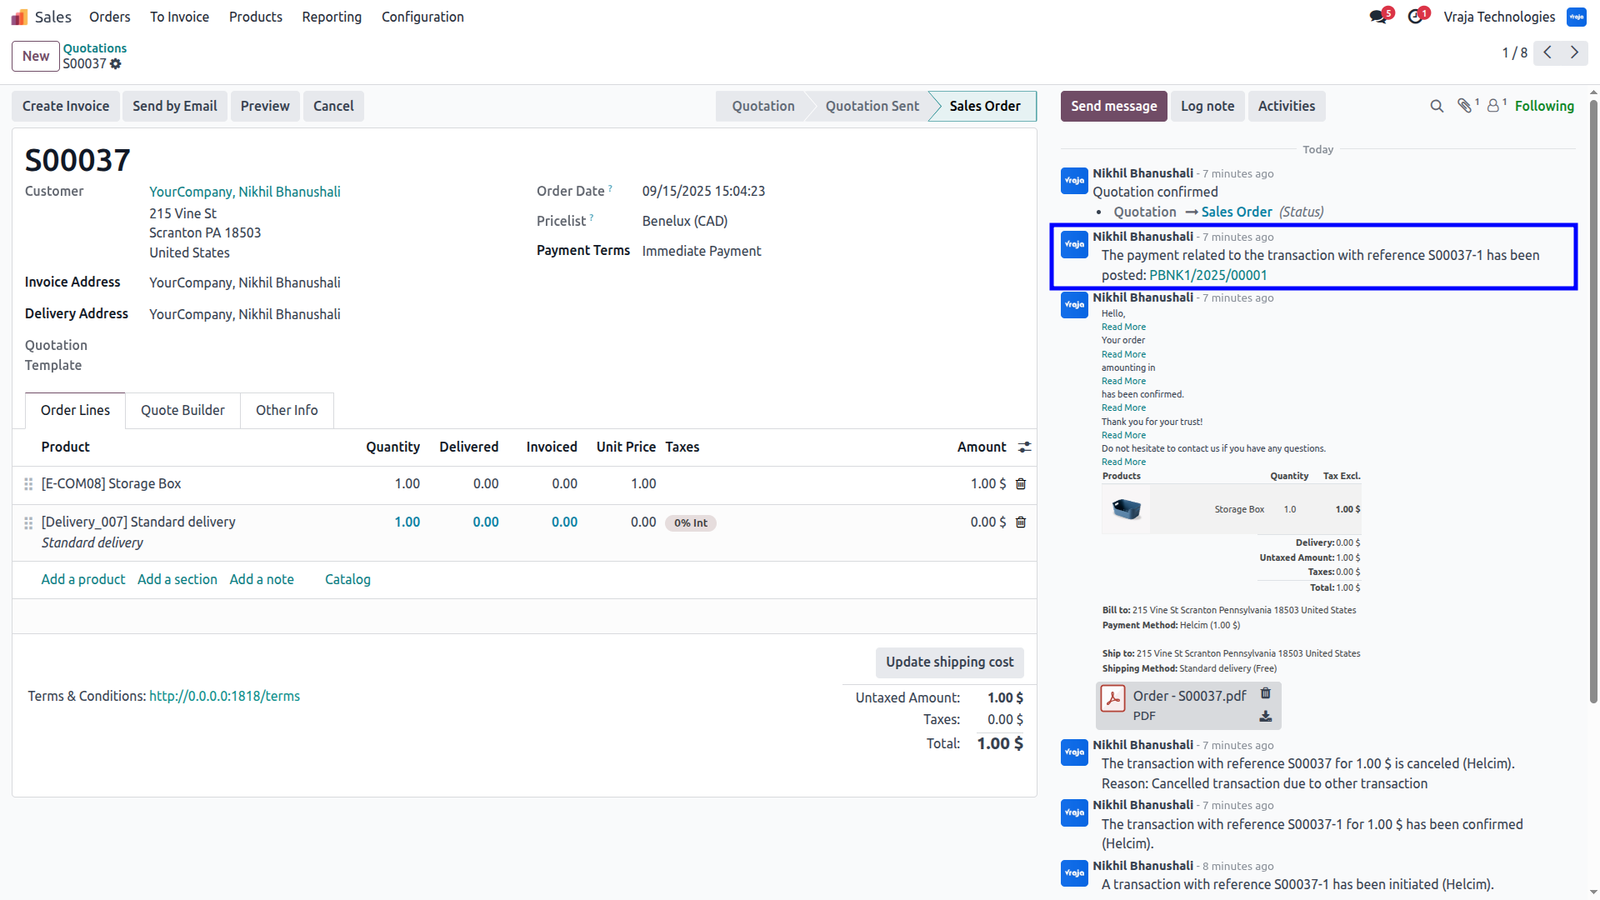1600x900 pixels.
Task: Open the conversations chat bubble icon
Action: coord(1381,16)
